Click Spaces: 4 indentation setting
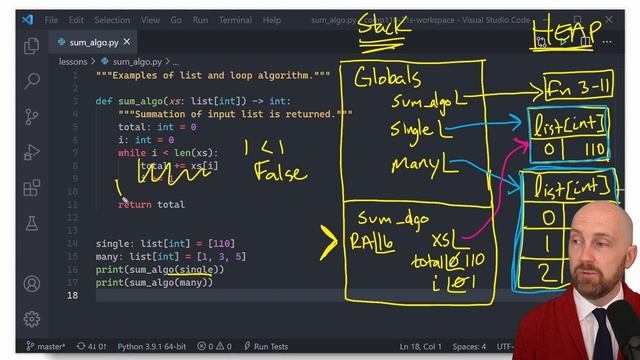 (469, 347)
